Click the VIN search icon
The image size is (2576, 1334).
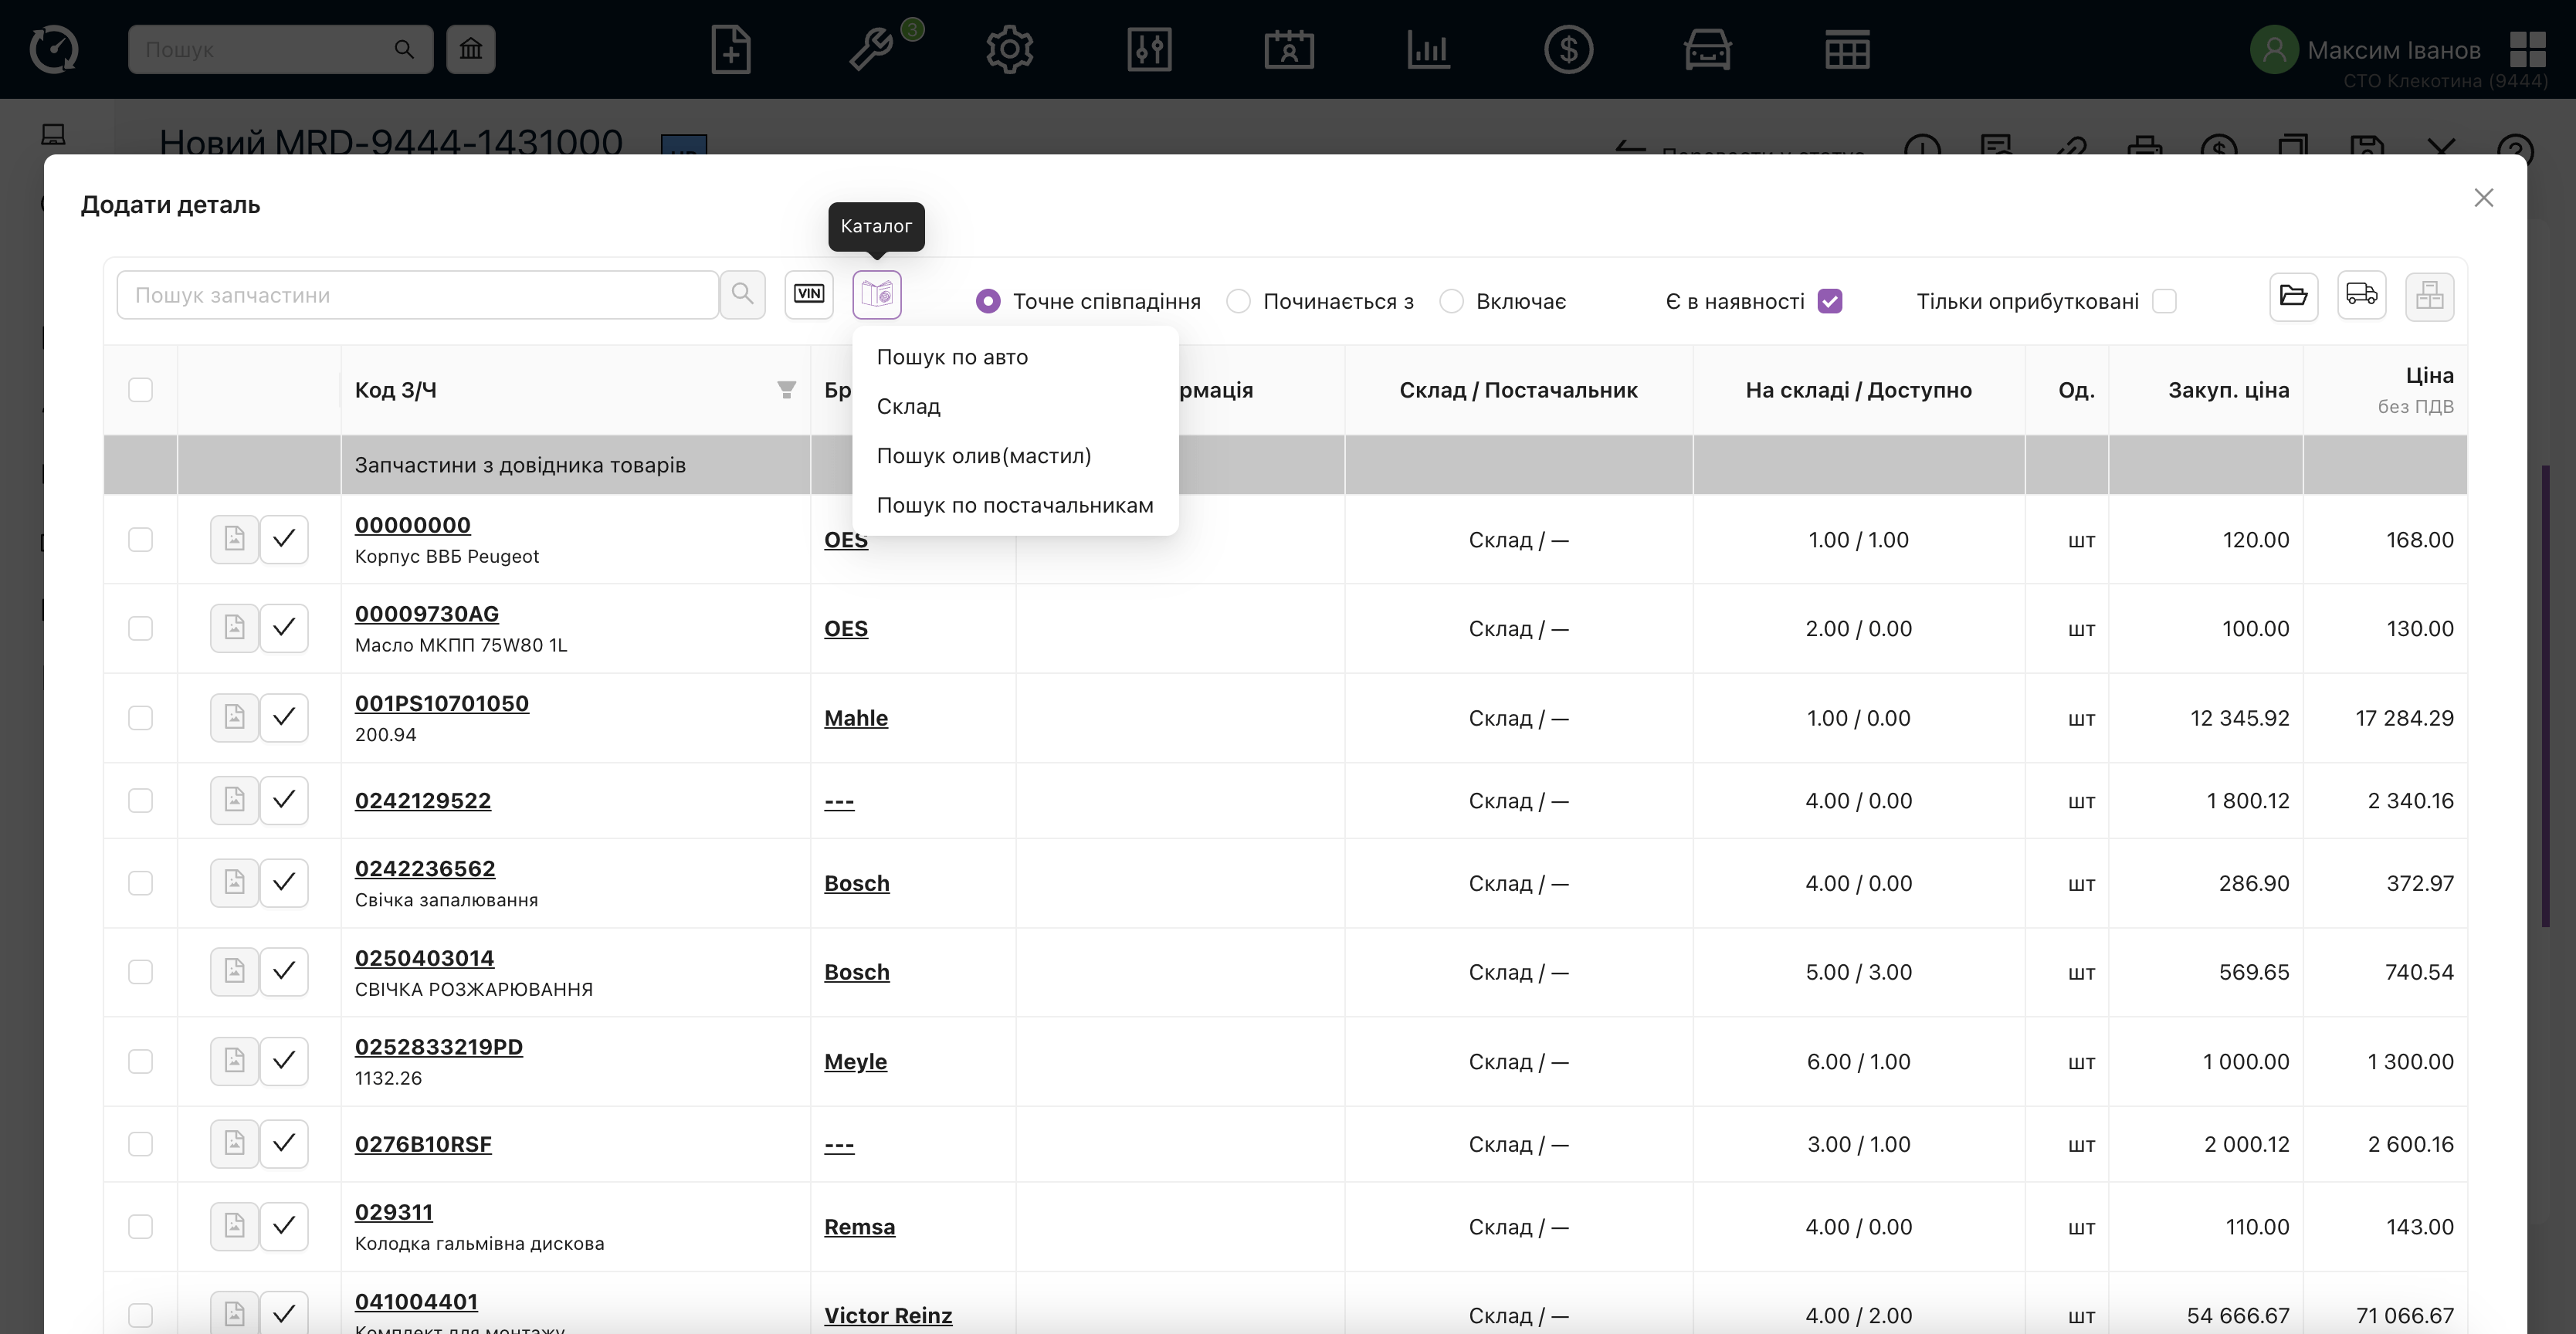[808, 295]
